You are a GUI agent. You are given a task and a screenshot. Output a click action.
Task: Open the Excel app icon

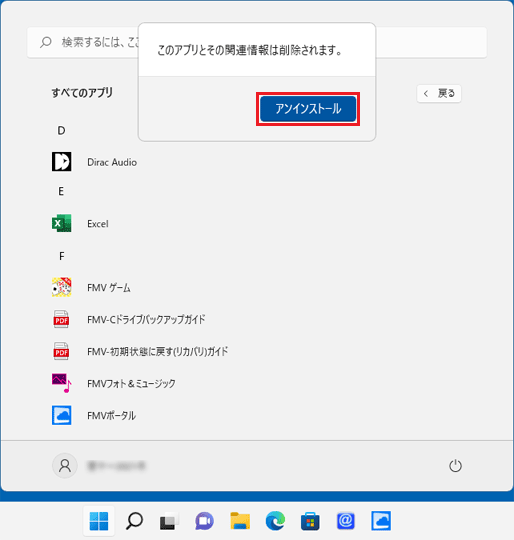pos(62,223)
